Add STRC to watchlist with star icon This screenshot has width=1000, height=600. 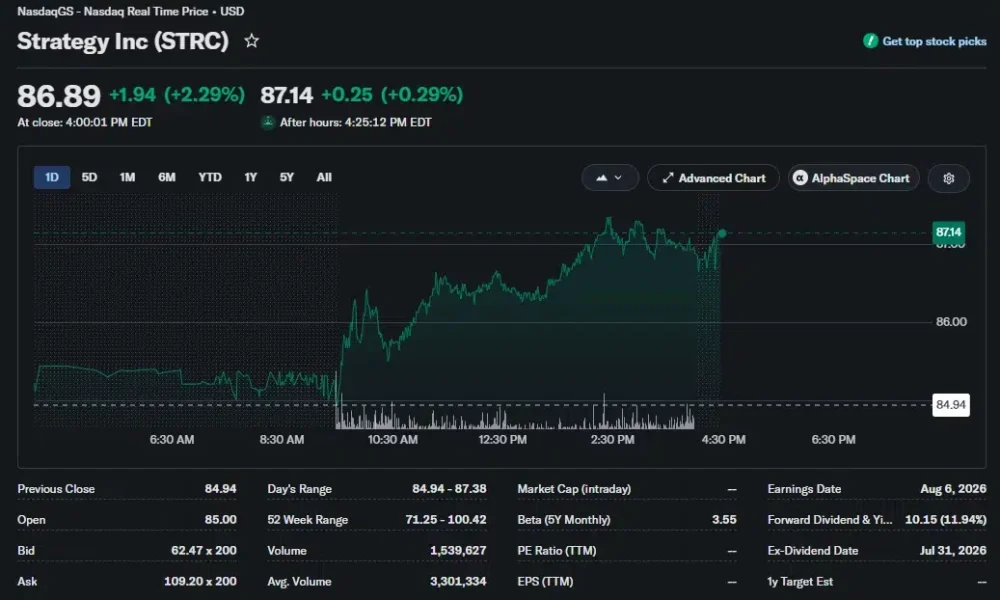(252, 41)
